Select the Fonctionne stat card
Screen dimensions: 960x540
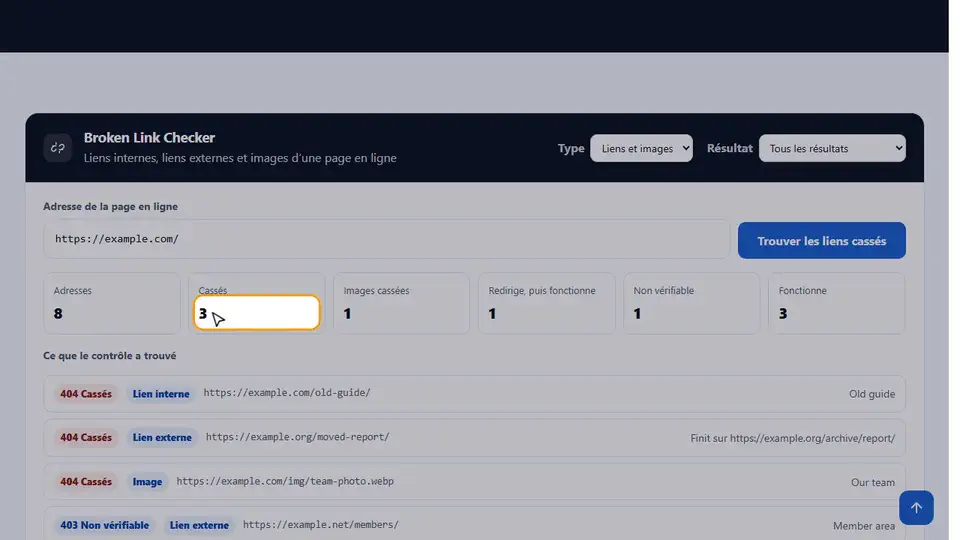coord(837,303)
